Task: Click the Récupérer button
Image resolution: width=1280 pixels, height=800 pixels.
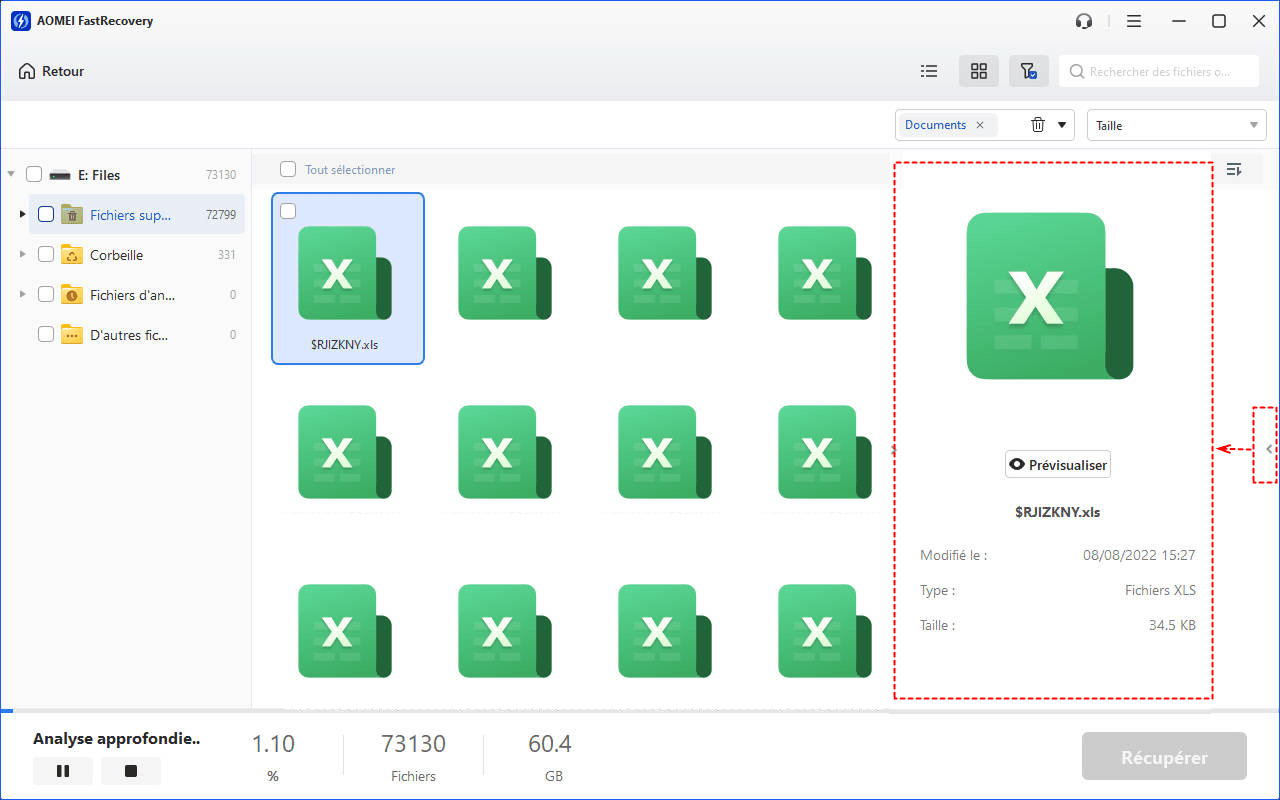Action: pos(1164,757)
